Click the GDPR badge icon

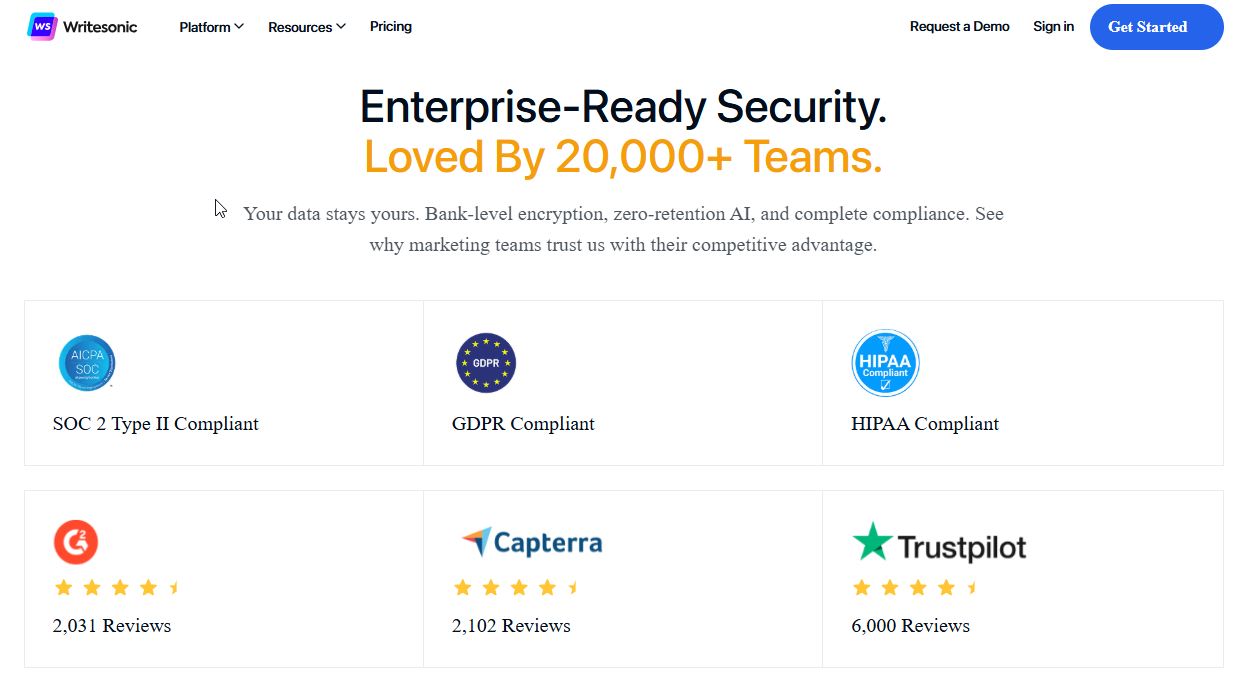pos(486,363)
